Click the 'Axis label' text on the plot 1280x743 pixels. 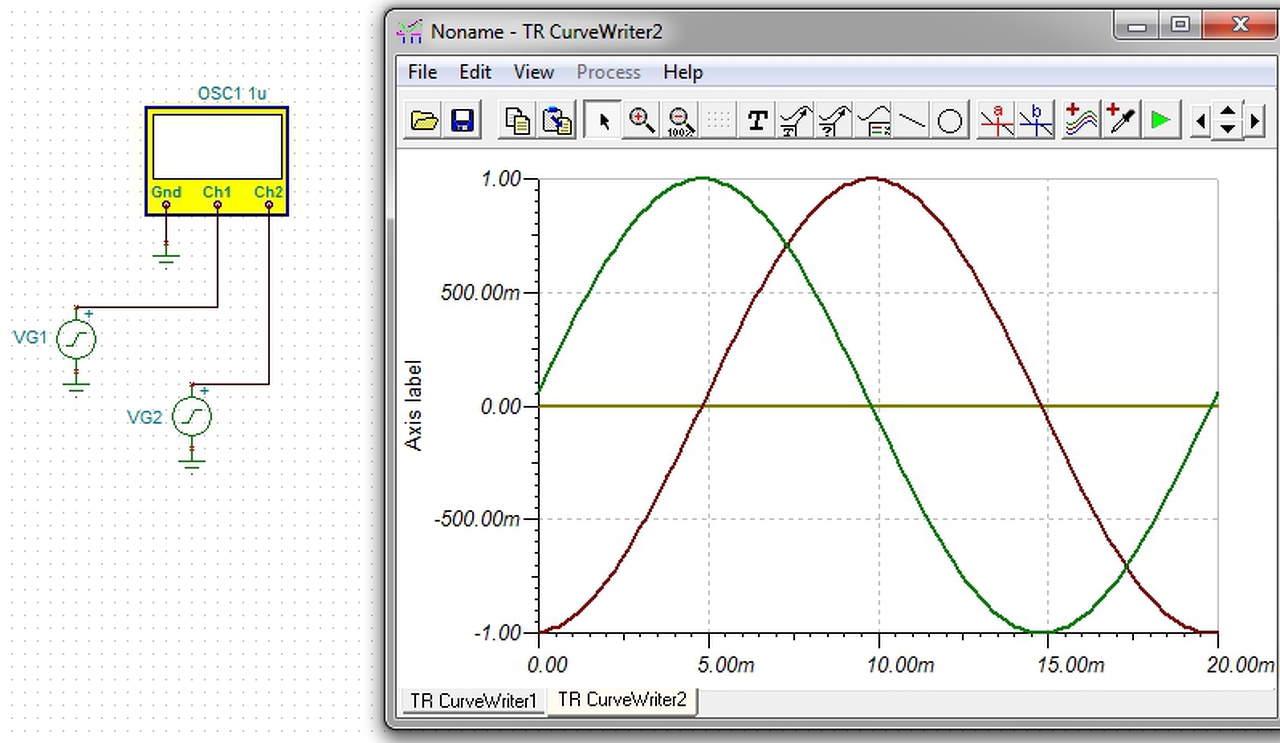[x=414, y=405]
